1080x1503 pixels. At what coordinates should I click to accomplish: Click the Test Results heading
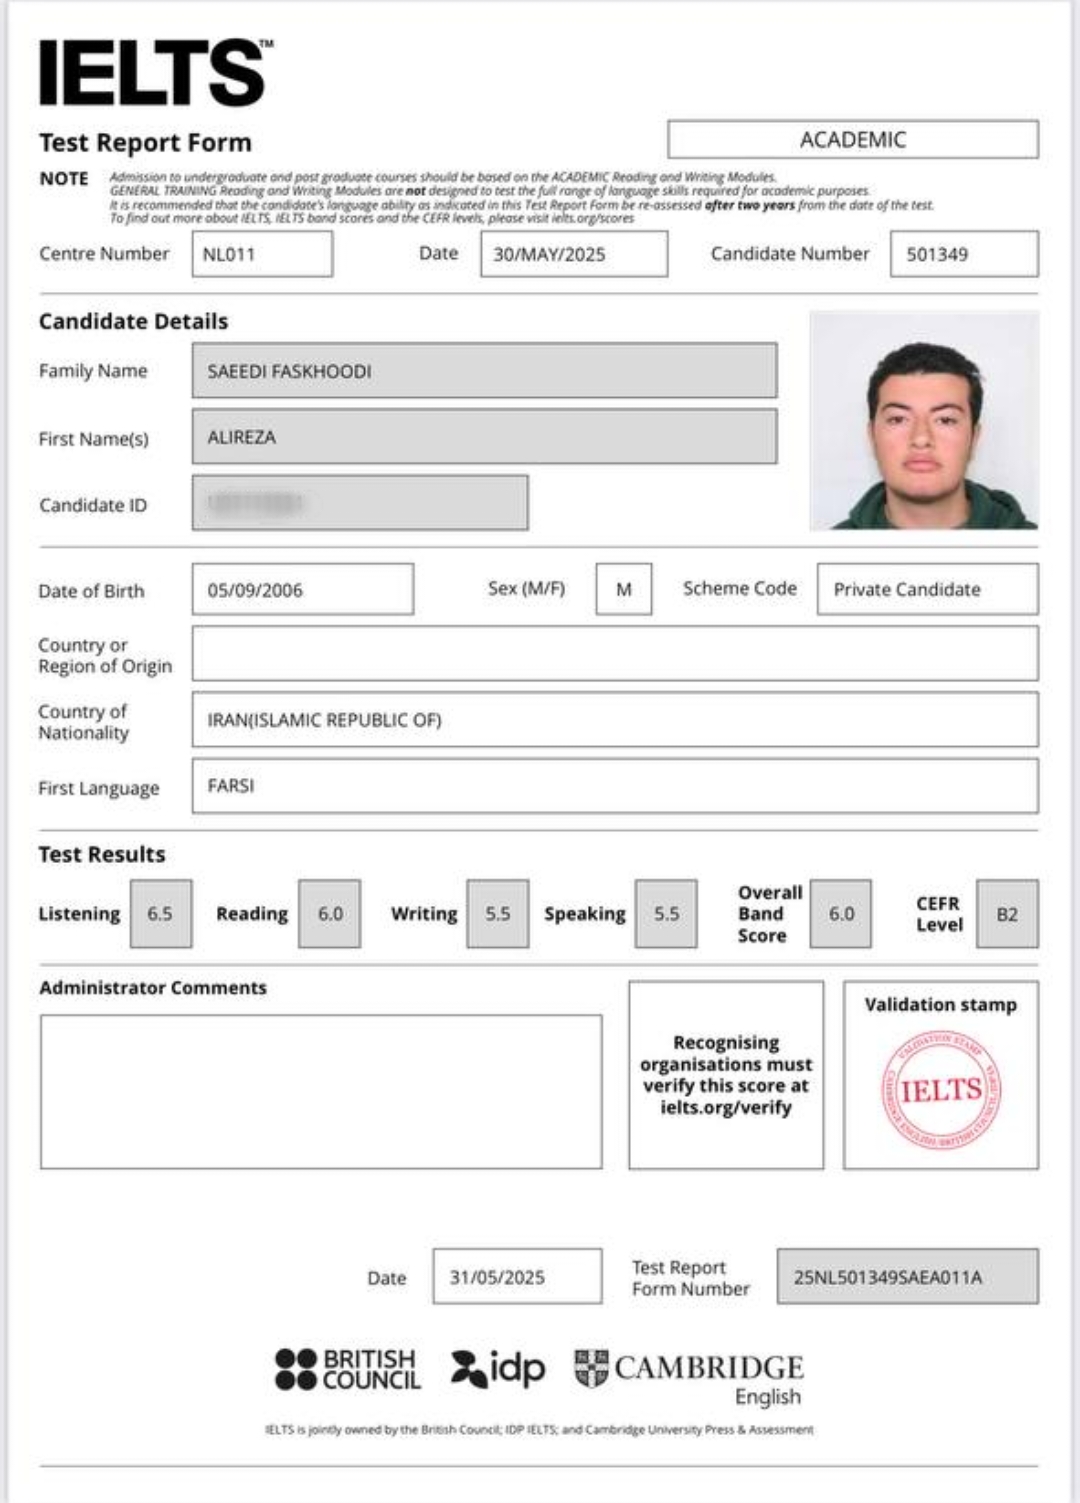pyautogui.click(x=102, y=855)
